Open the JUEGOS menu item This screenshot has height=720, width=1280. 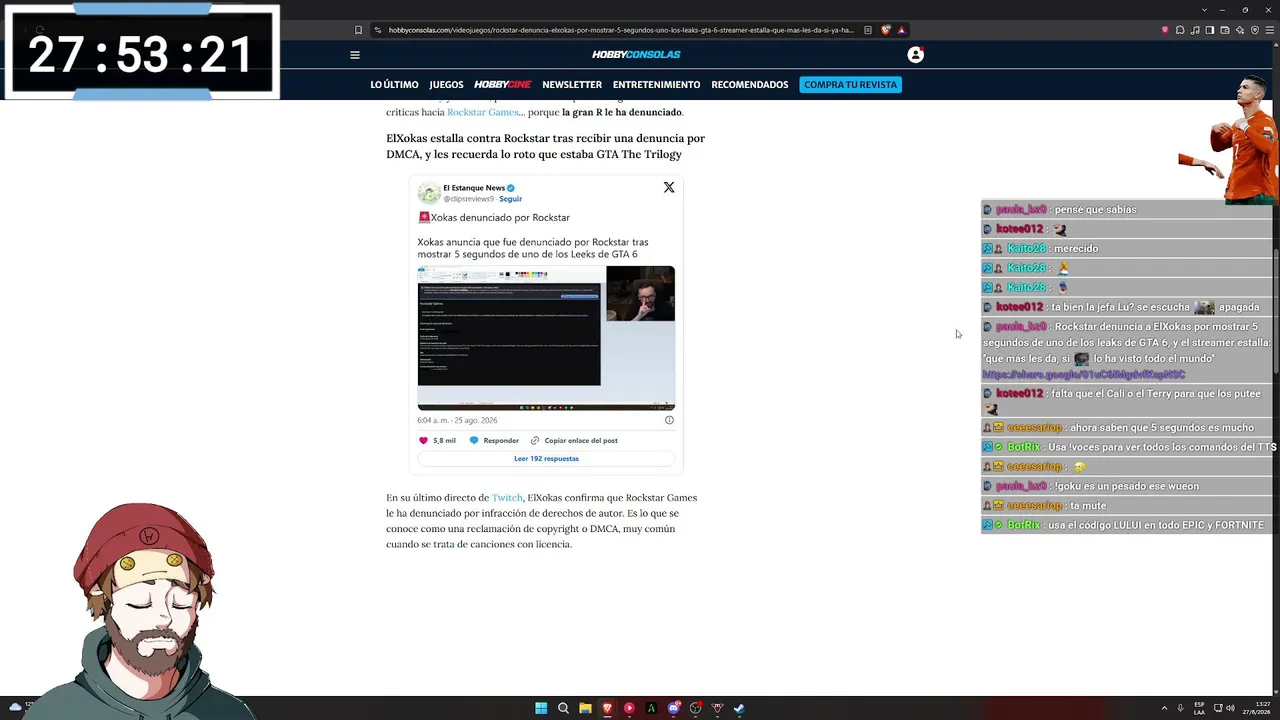point(446,85)
